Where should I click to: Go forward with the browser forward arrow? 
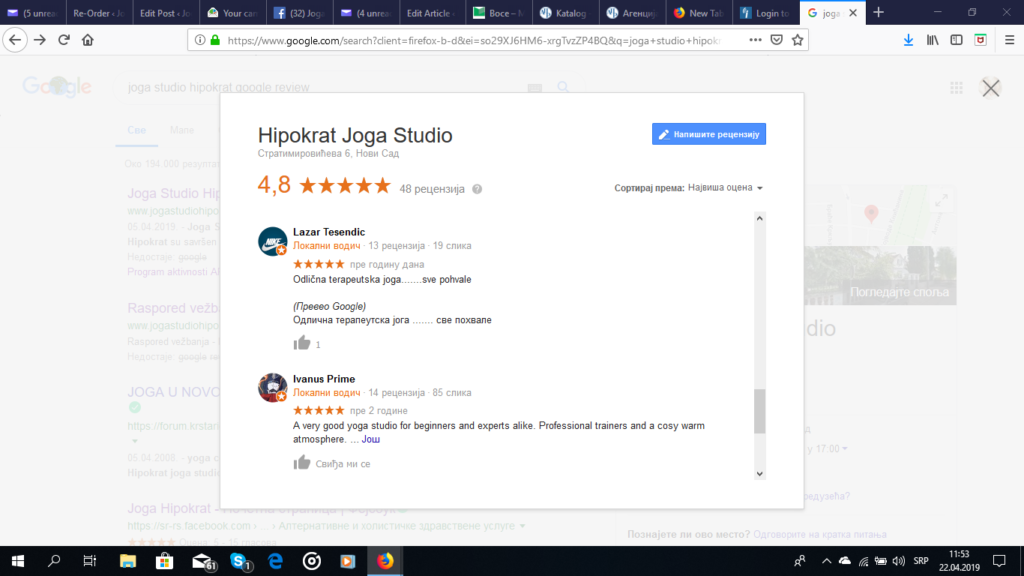pyautogui.click(x=40, y=40)
